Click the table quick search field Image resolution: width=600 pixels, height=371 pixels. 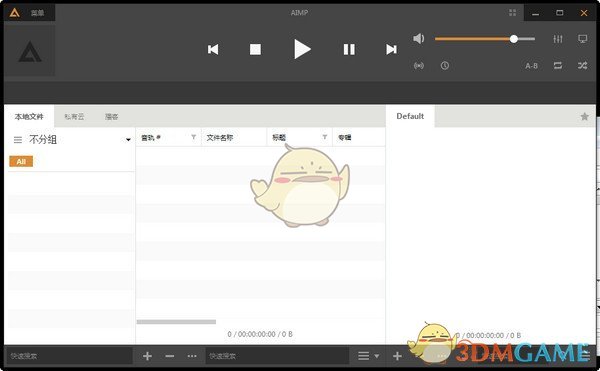coord(277,356)
